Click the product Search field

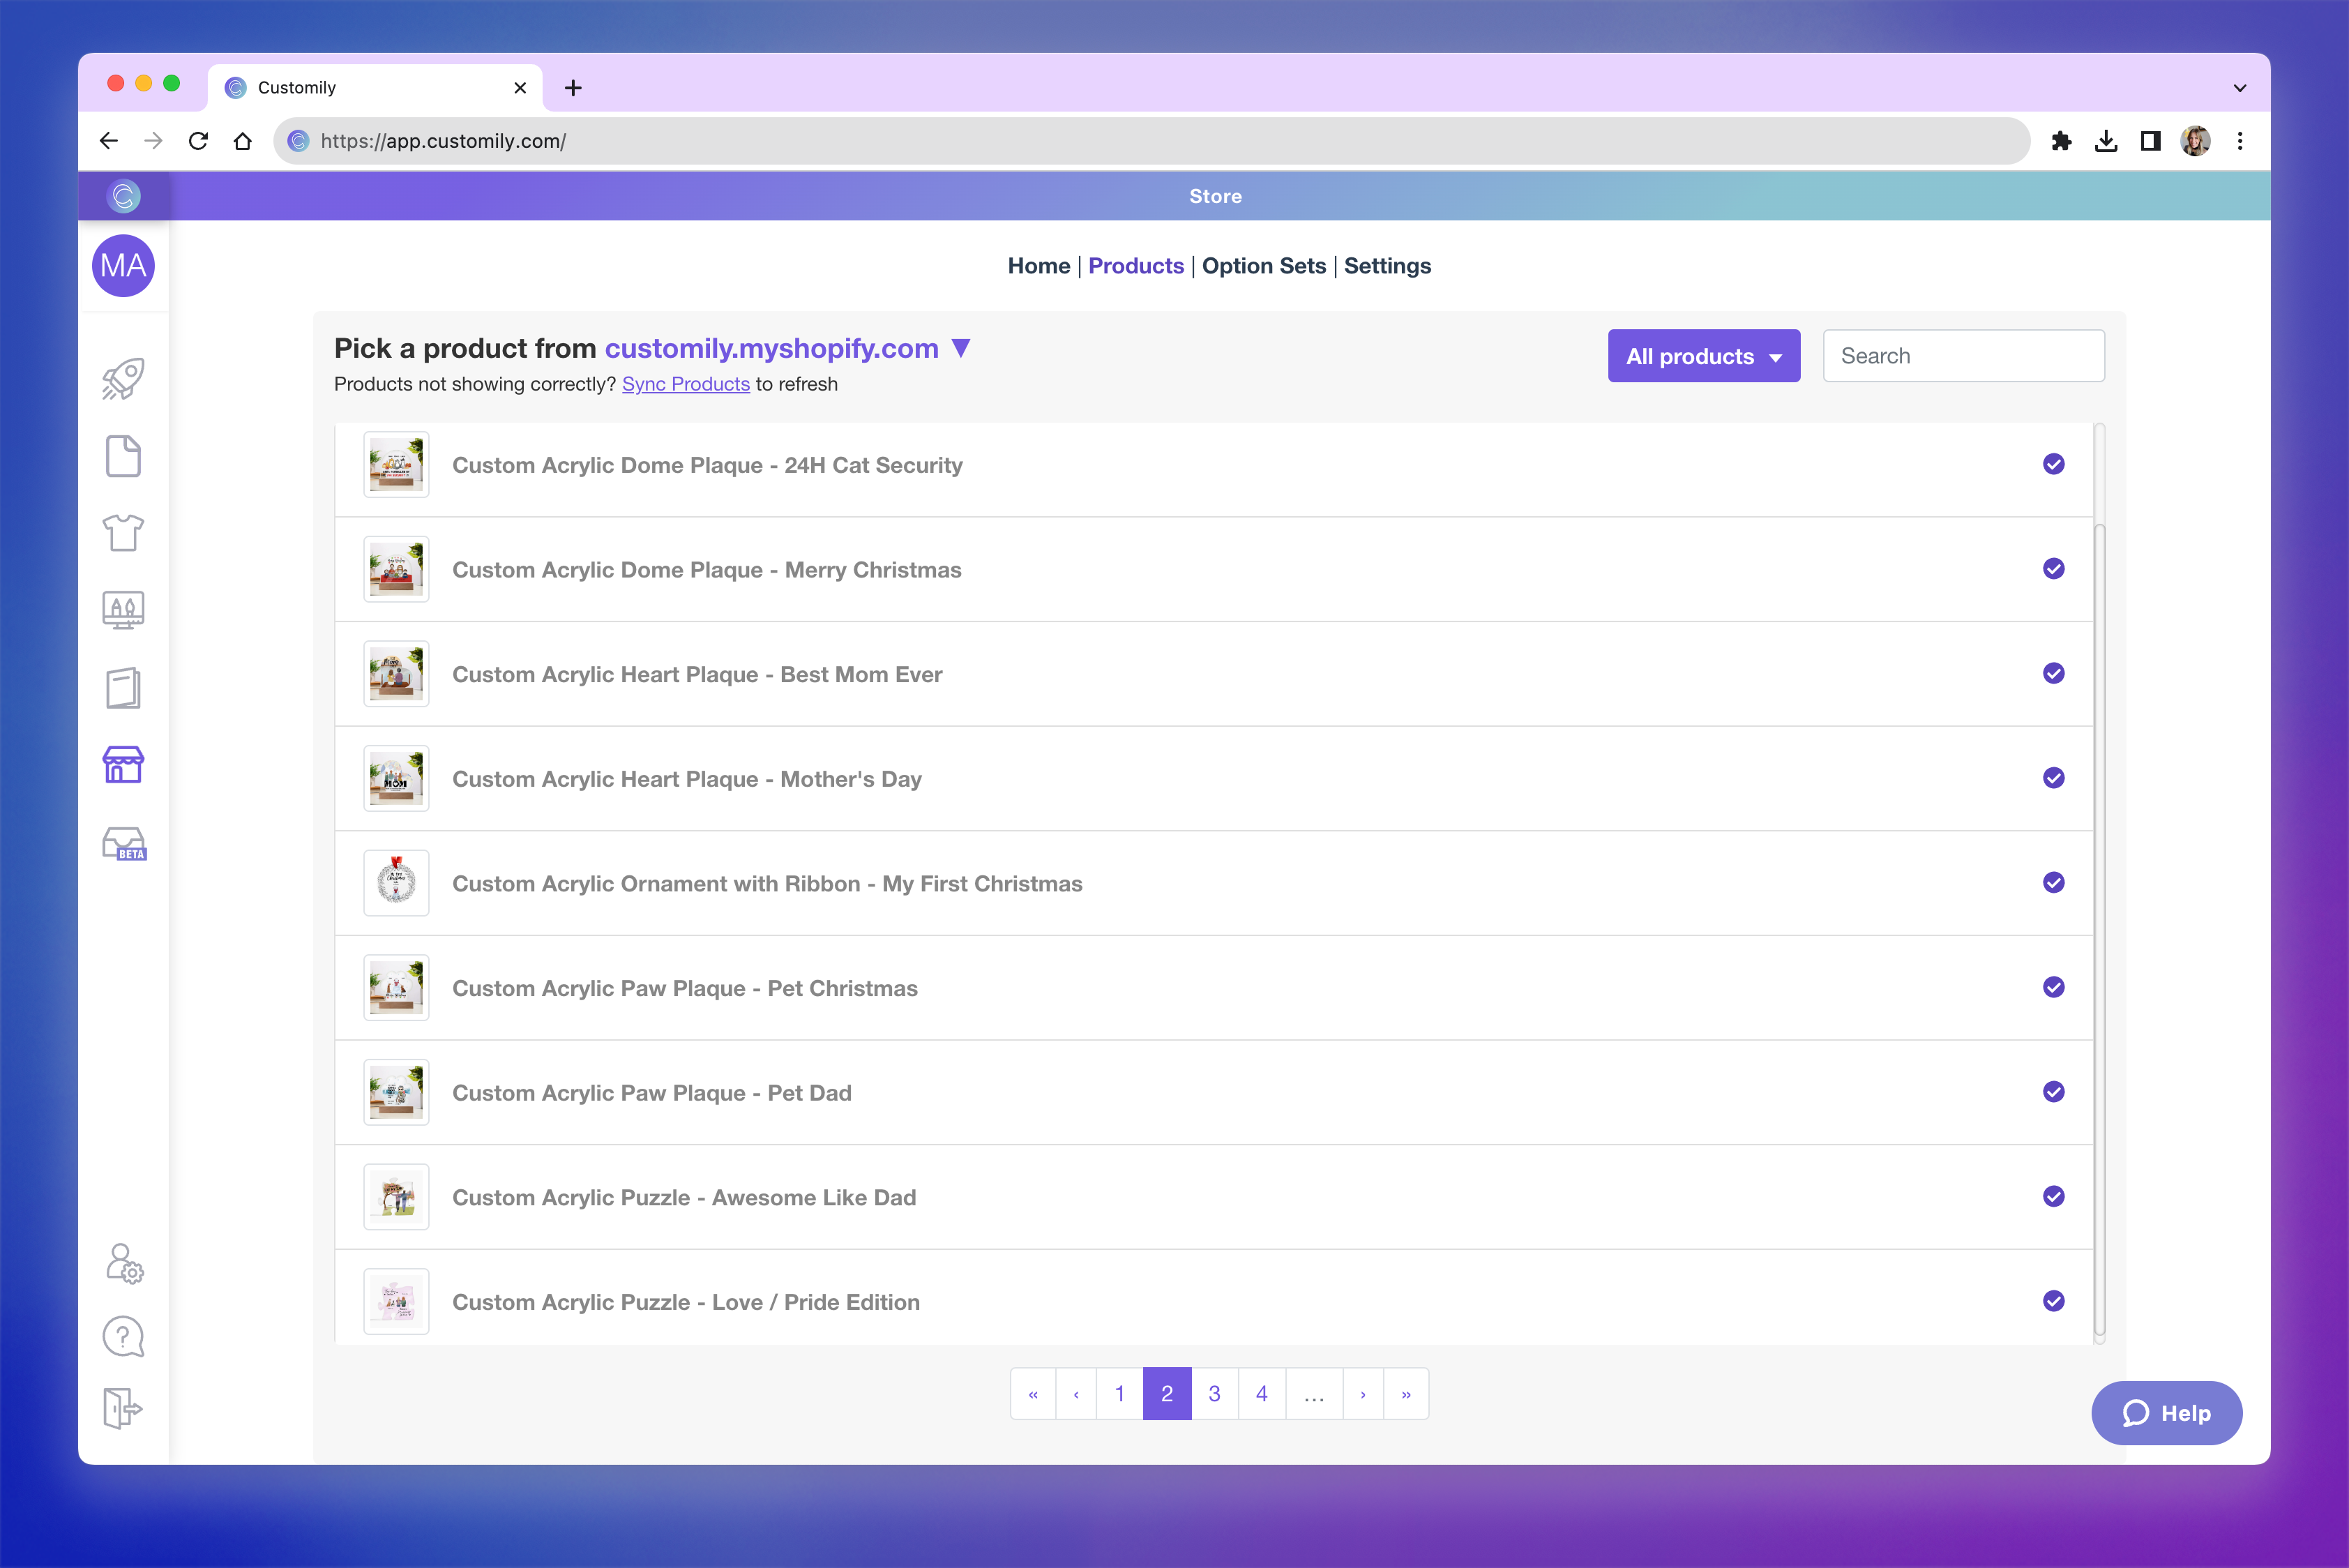1963,356
